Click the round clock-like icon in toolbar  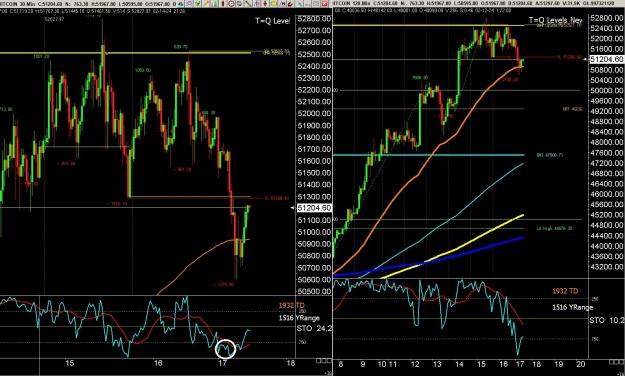tap(232, 4)
